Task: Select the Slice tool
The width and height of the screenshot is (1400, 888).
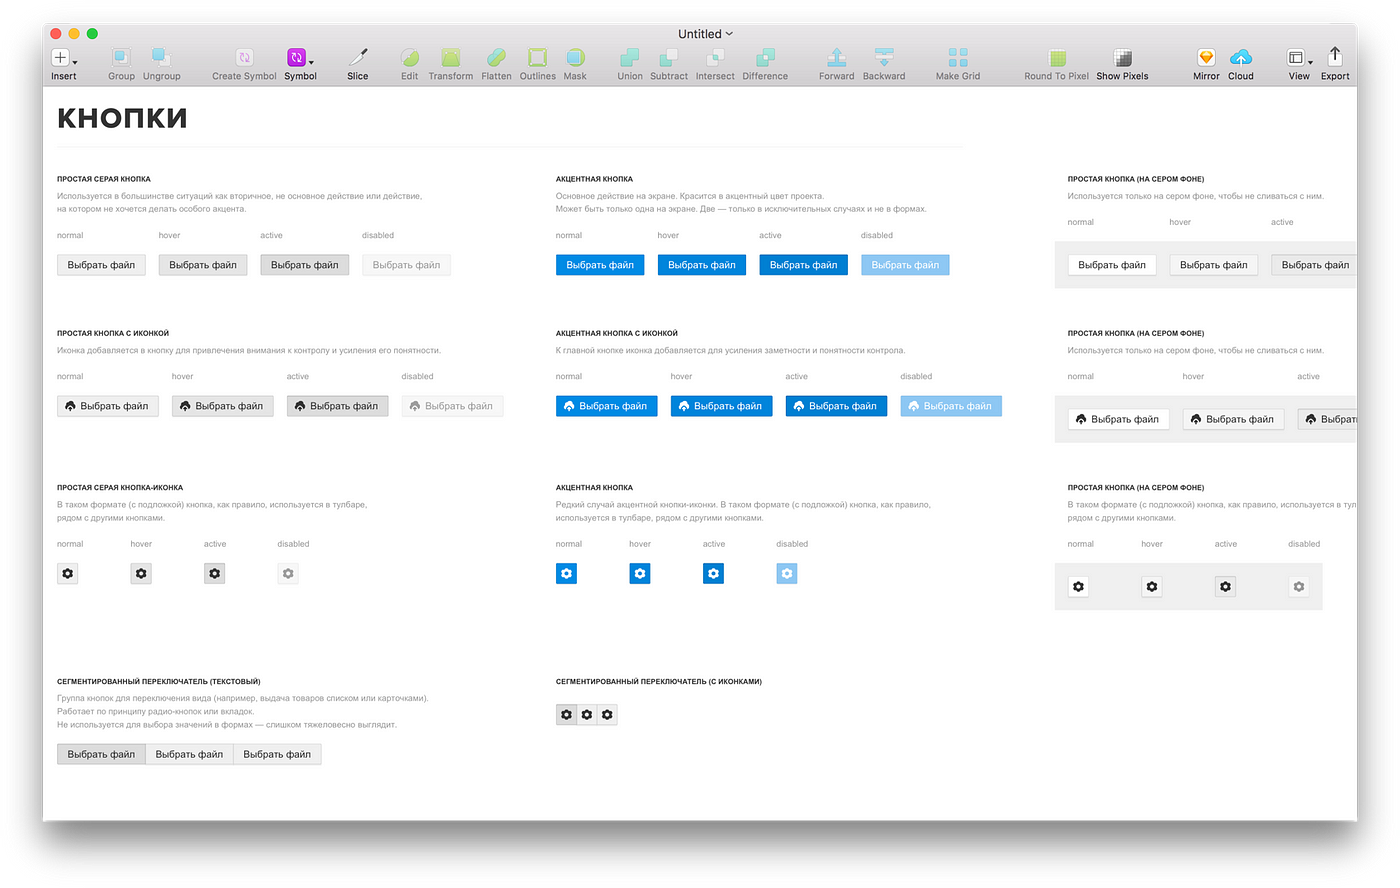Action: [358, 57]
